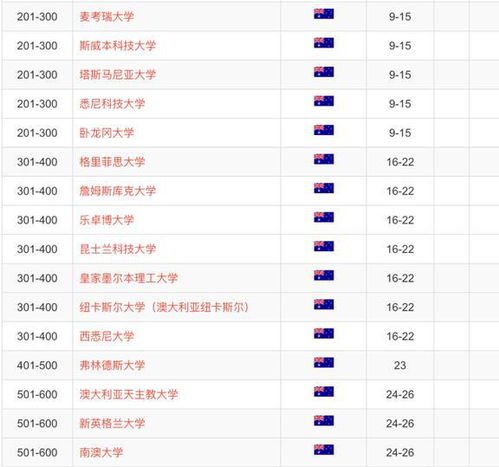Click the flag icon beside 詹姆斯库克大学
The height and width of the screenshot is (467, 499).
pyautogui.click(x=324, y=188)
